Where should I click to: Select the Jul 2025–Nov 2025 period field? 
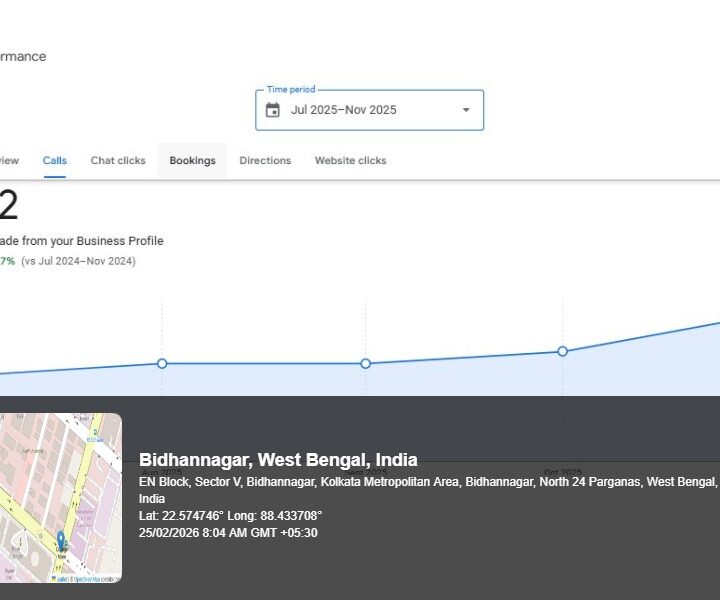(x=344, y=110)
